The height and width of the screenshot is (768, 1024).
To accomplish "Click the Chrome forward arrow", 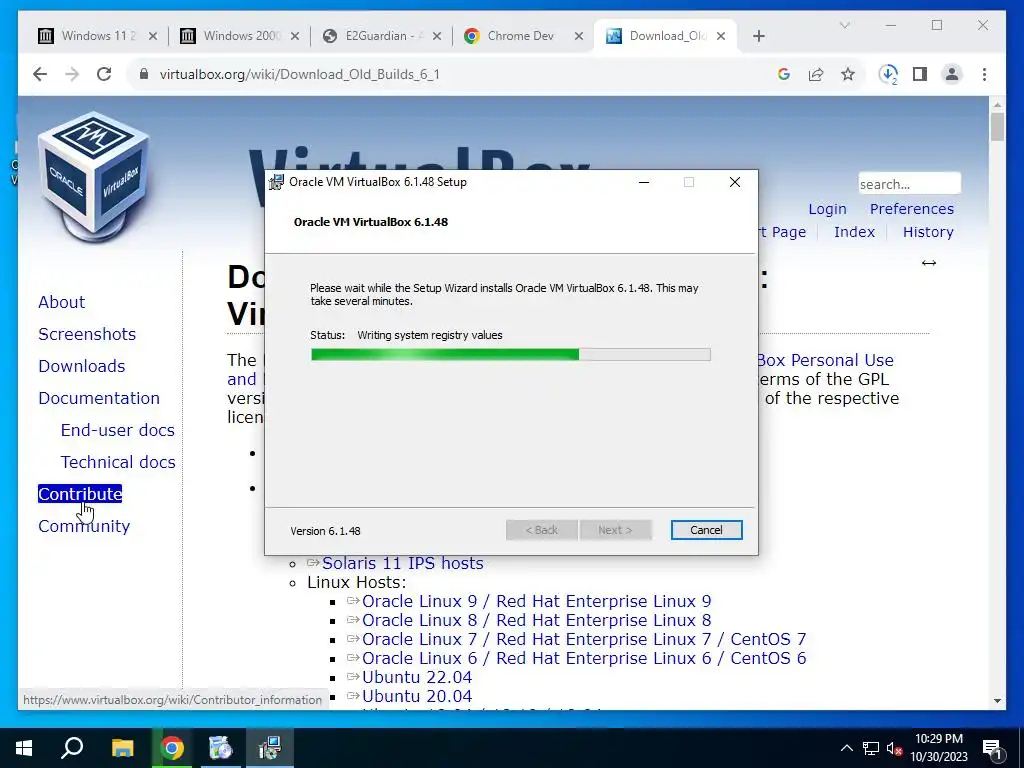I will 72,74.
